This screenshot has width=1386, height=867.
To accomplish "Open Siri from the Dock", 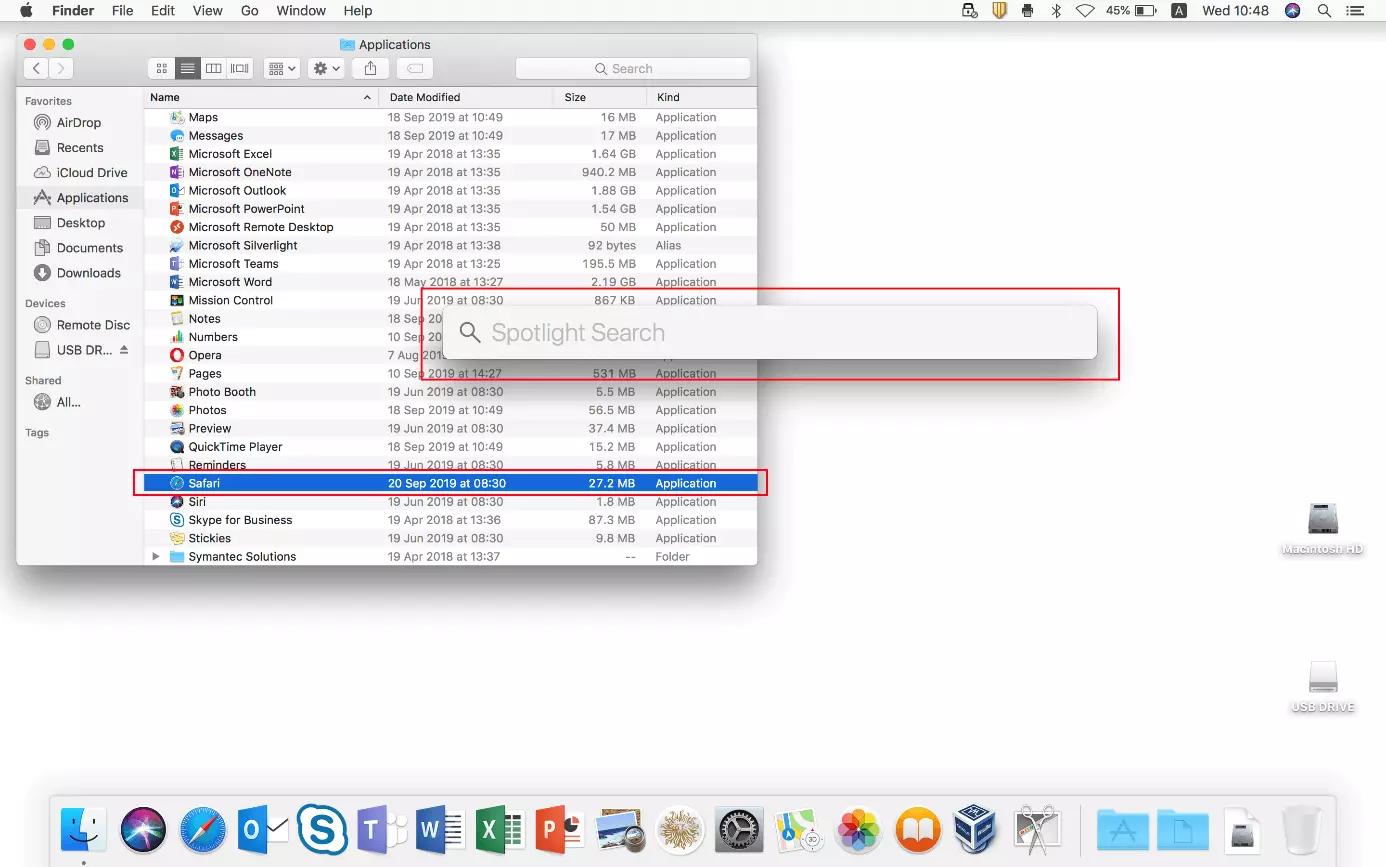I will 143,829.
